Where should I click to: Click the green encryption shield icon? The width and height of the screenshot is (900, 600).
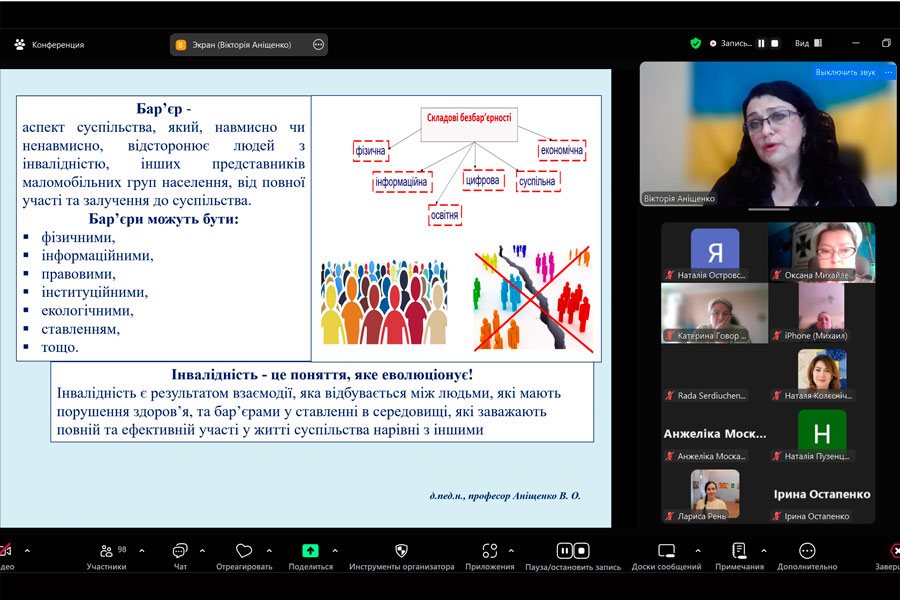coord(696,43)
